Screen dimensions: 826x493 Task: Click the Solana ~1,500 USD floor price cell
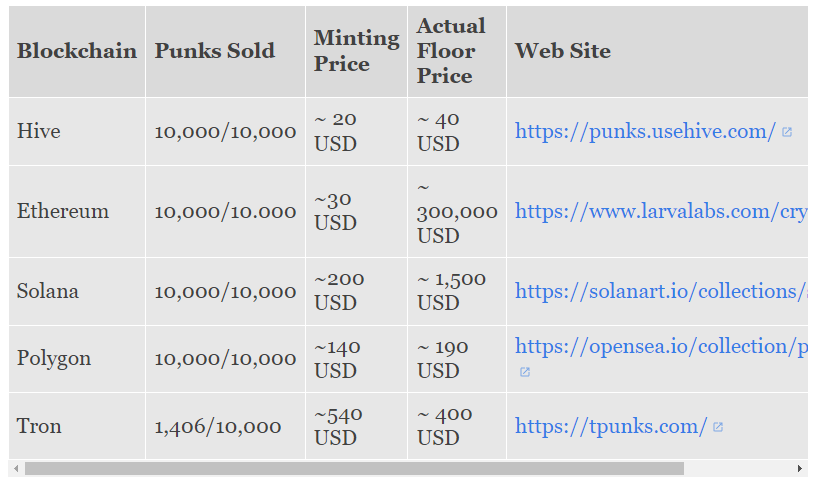point(457,291)
